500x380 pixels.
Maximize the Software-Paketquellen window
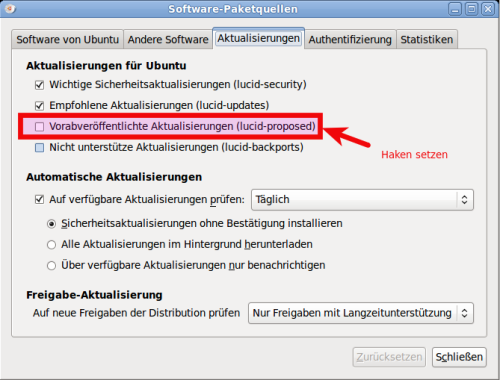471,9
